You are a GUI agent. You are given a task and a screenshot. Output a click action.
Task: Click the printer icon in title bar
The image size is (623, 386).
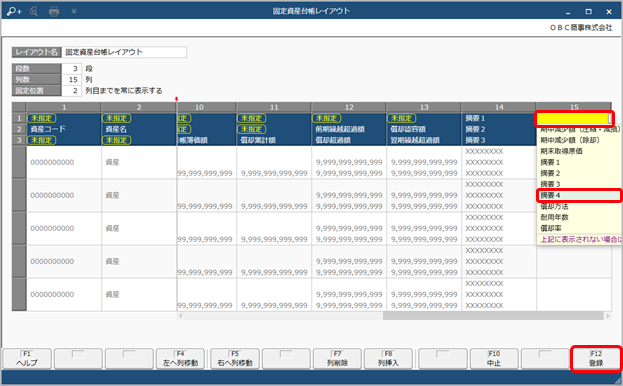click(54, 12)
